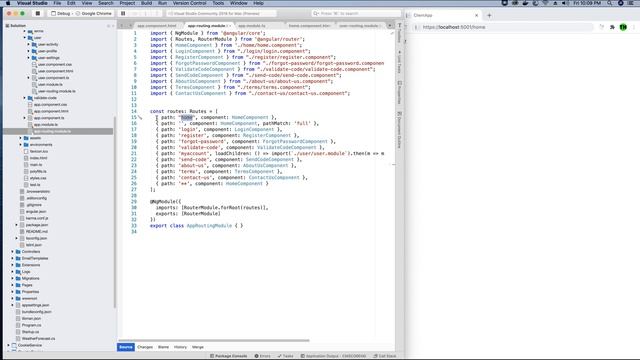Open the Search menu
640x360 pixels.
click(106, 3)
